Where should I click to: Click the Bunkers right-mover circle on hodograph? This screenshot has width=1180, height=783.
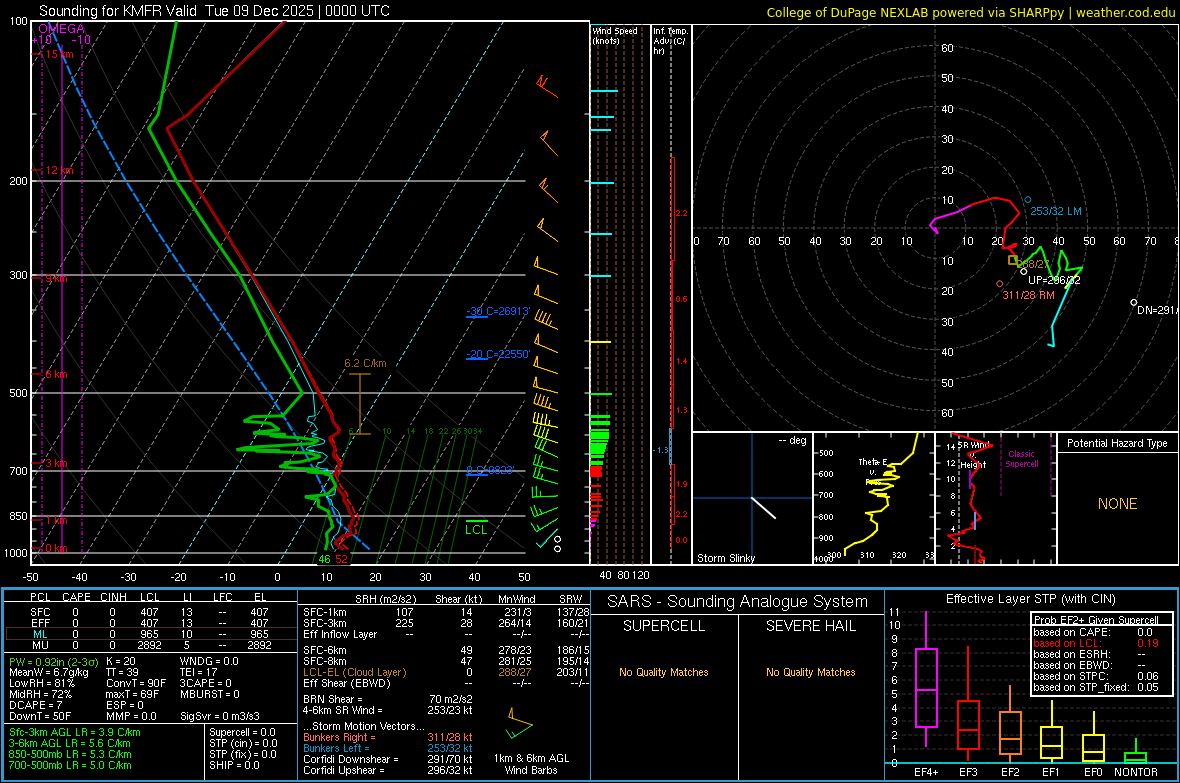coord(999,284)
